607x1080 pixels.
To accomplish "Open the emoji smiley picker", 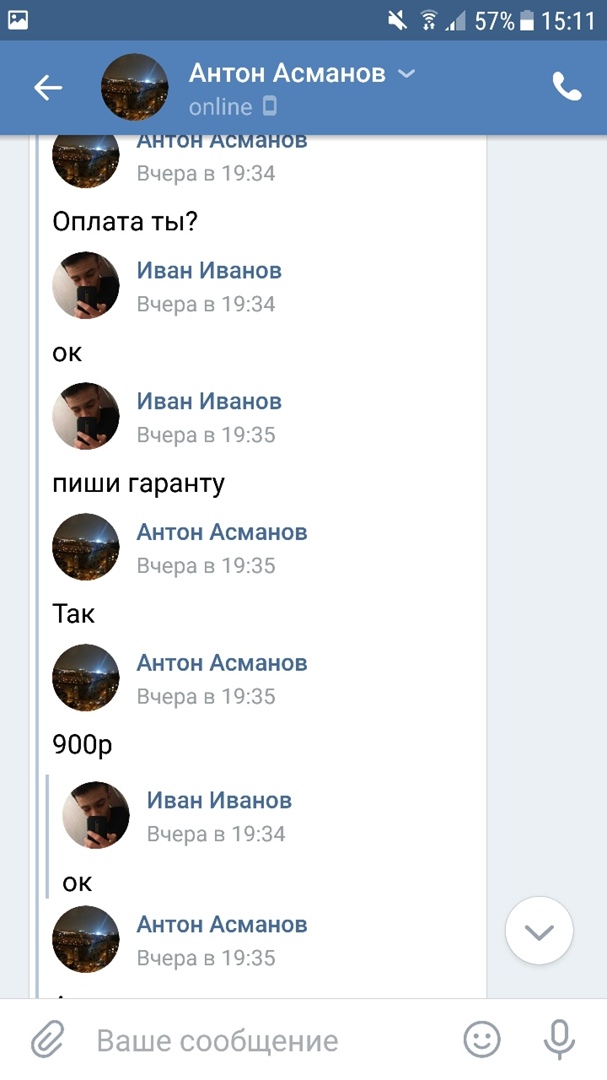I will pyautogui.click(x=482, y=1039).
